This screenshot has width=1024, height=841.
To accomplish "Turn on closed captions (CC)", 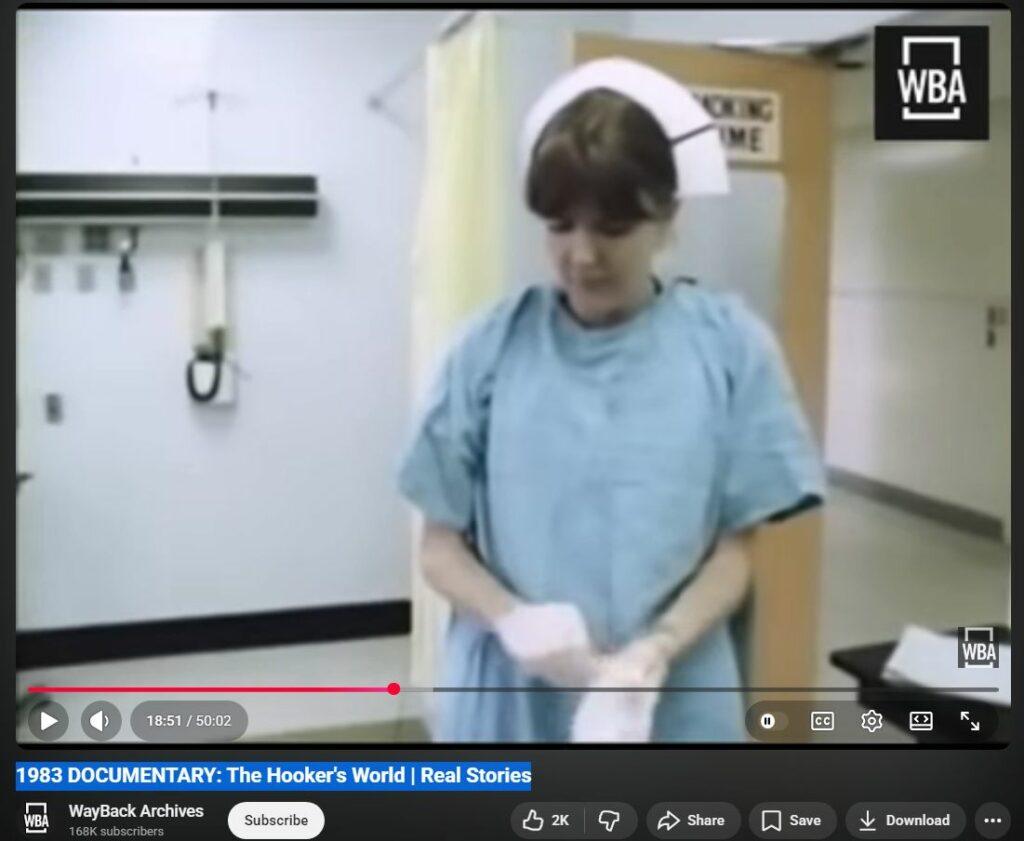I will (x=822, y=721).
